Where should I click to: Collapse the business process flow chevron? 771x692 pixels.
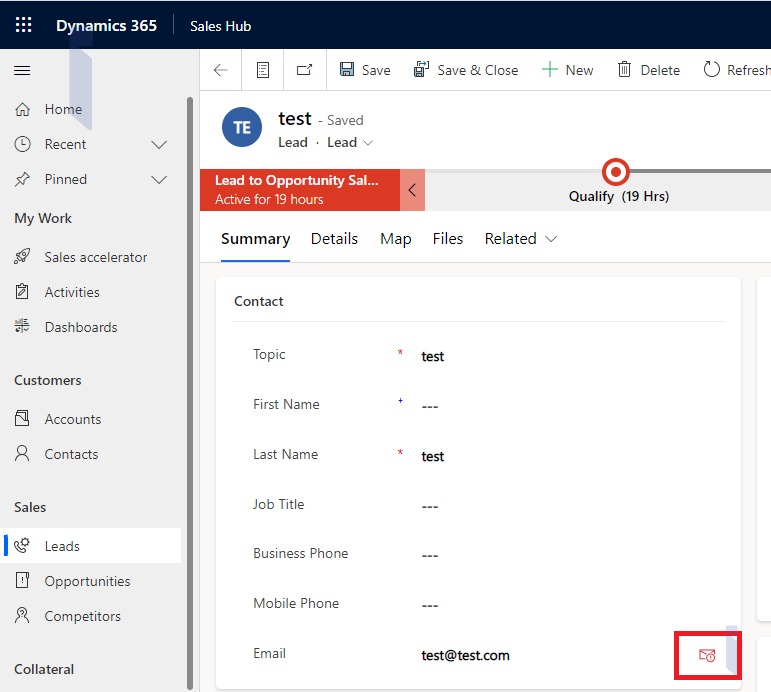412,190
